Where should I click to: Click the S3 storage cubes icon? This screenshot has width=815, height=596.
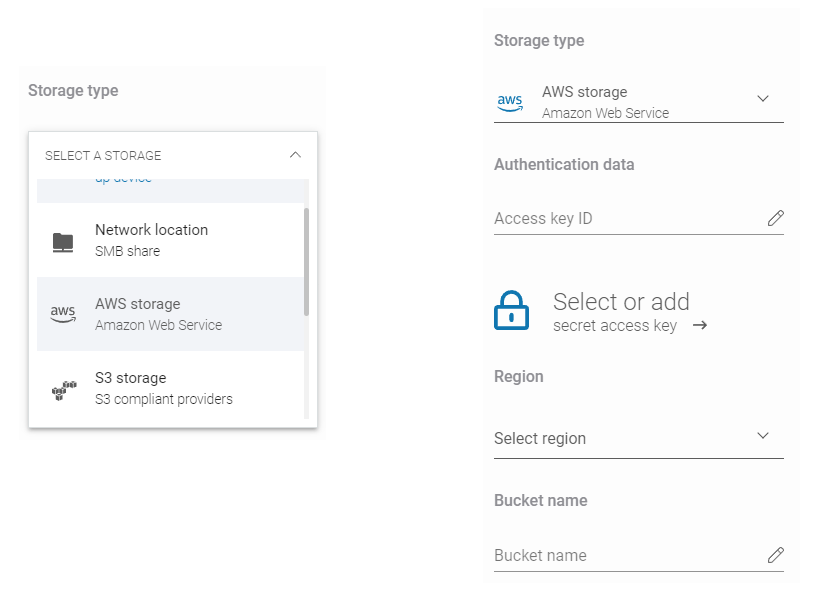click(x=63, y=389)
